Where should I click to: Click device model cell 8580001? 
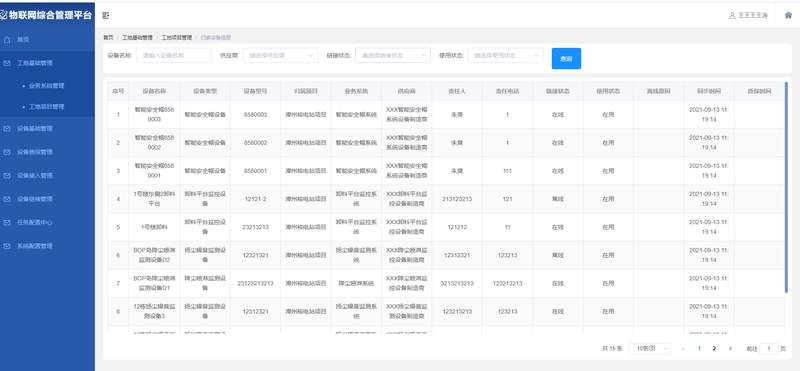256,171
